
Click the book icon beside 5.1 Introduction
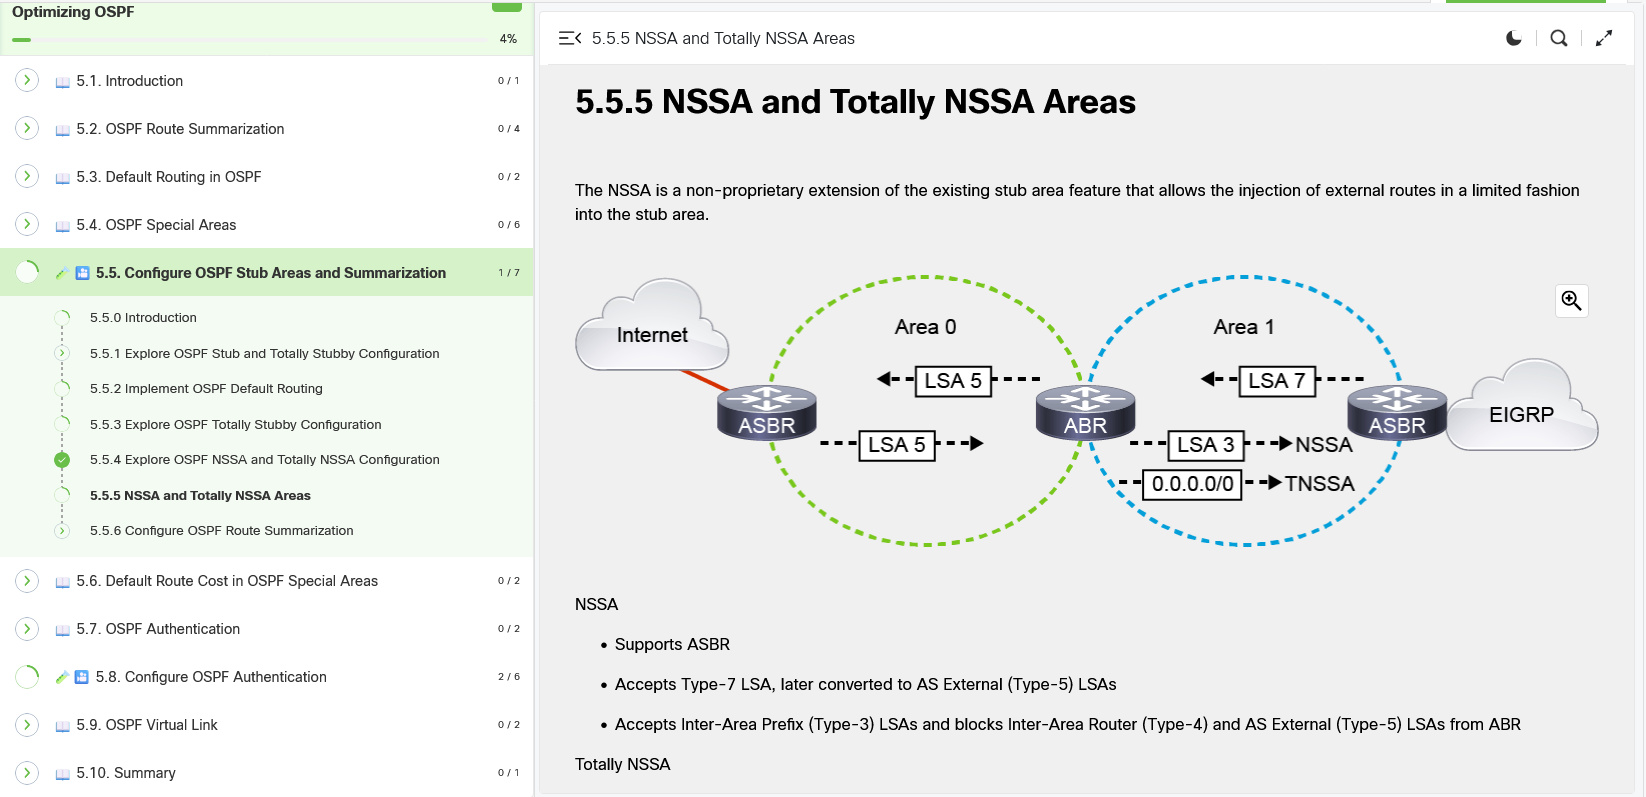(x=62, y=82)
